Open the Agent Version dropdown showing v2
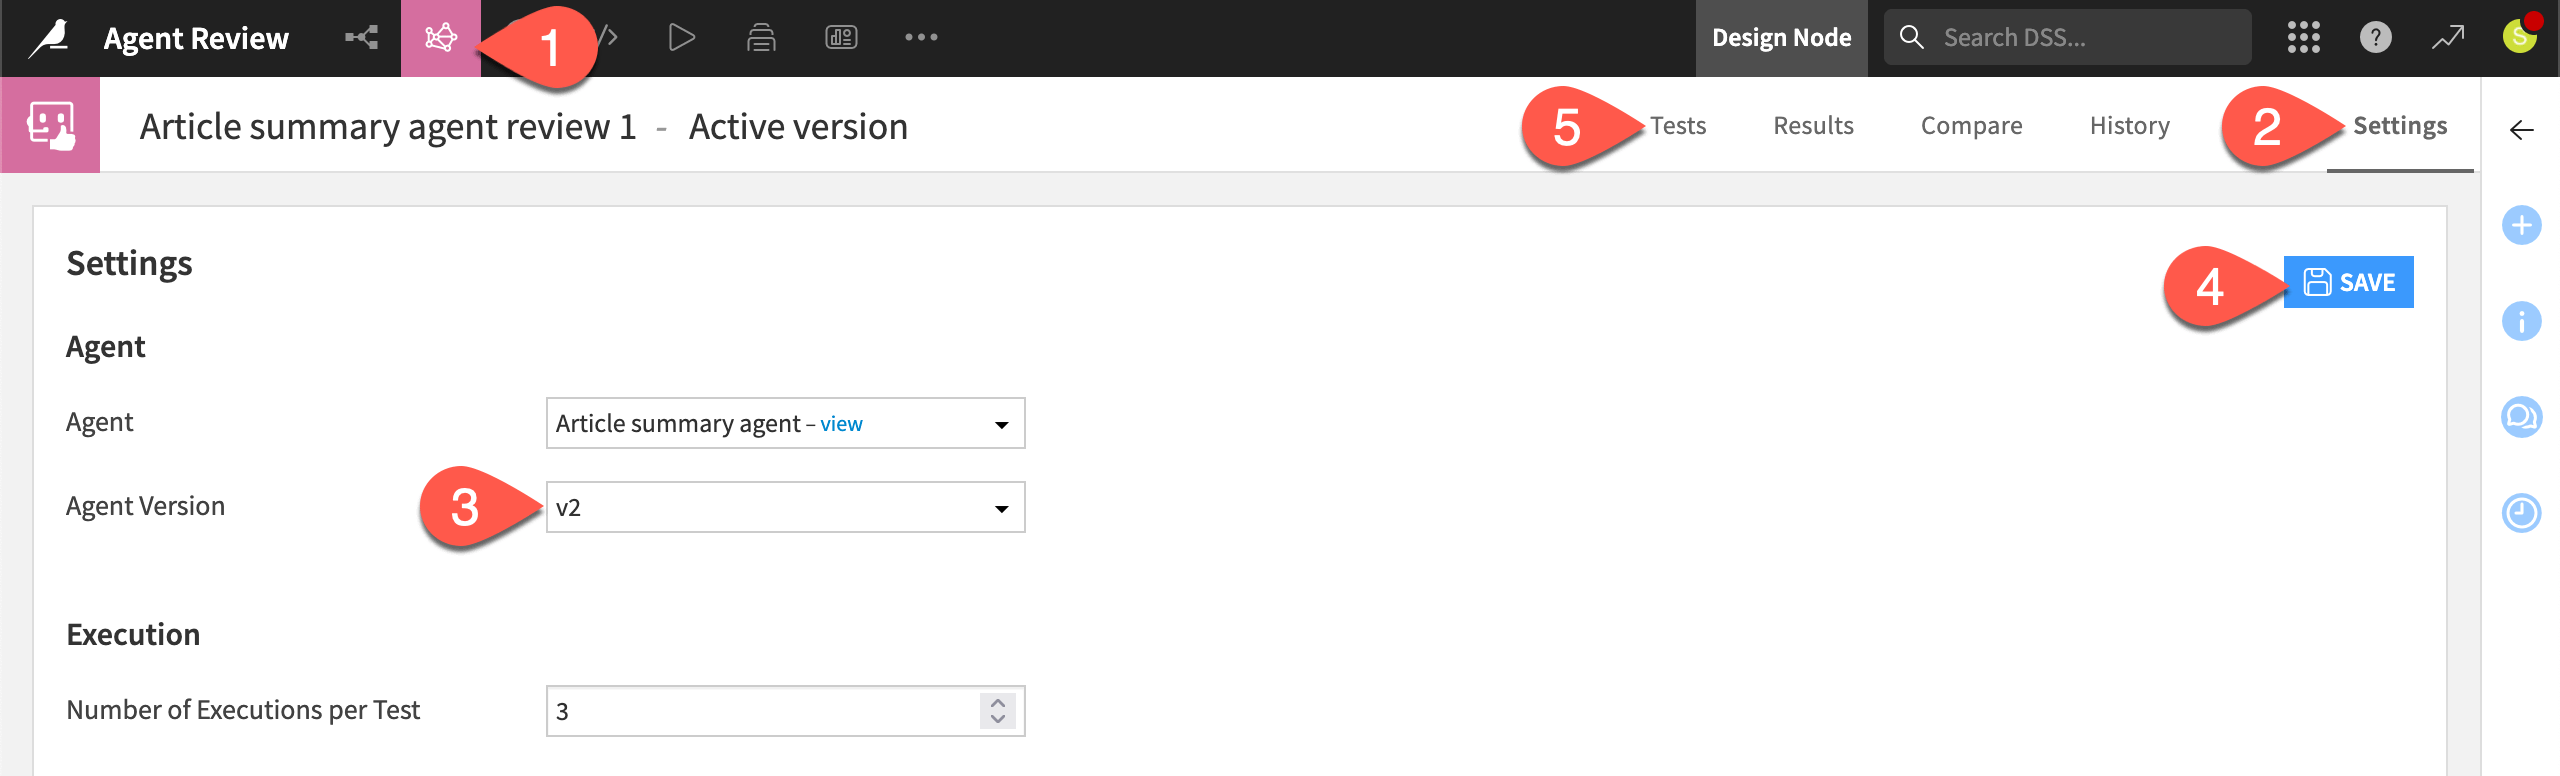Screen dimensions: 2560x776 [785, 507]
